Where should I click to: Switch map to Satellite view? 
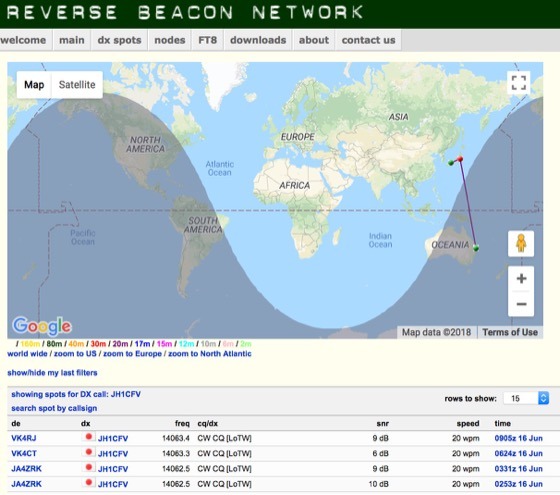point(77,85)
